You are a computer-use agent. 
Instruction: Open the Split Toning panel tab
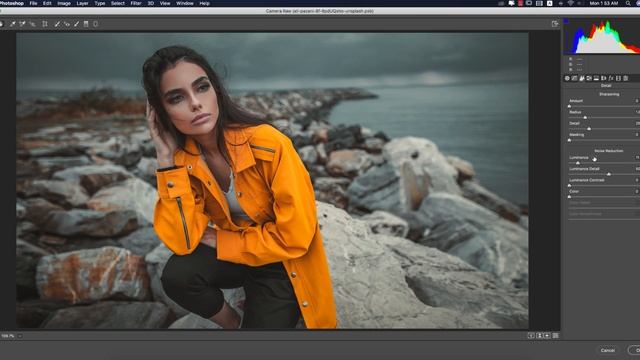tap(596, 78)
